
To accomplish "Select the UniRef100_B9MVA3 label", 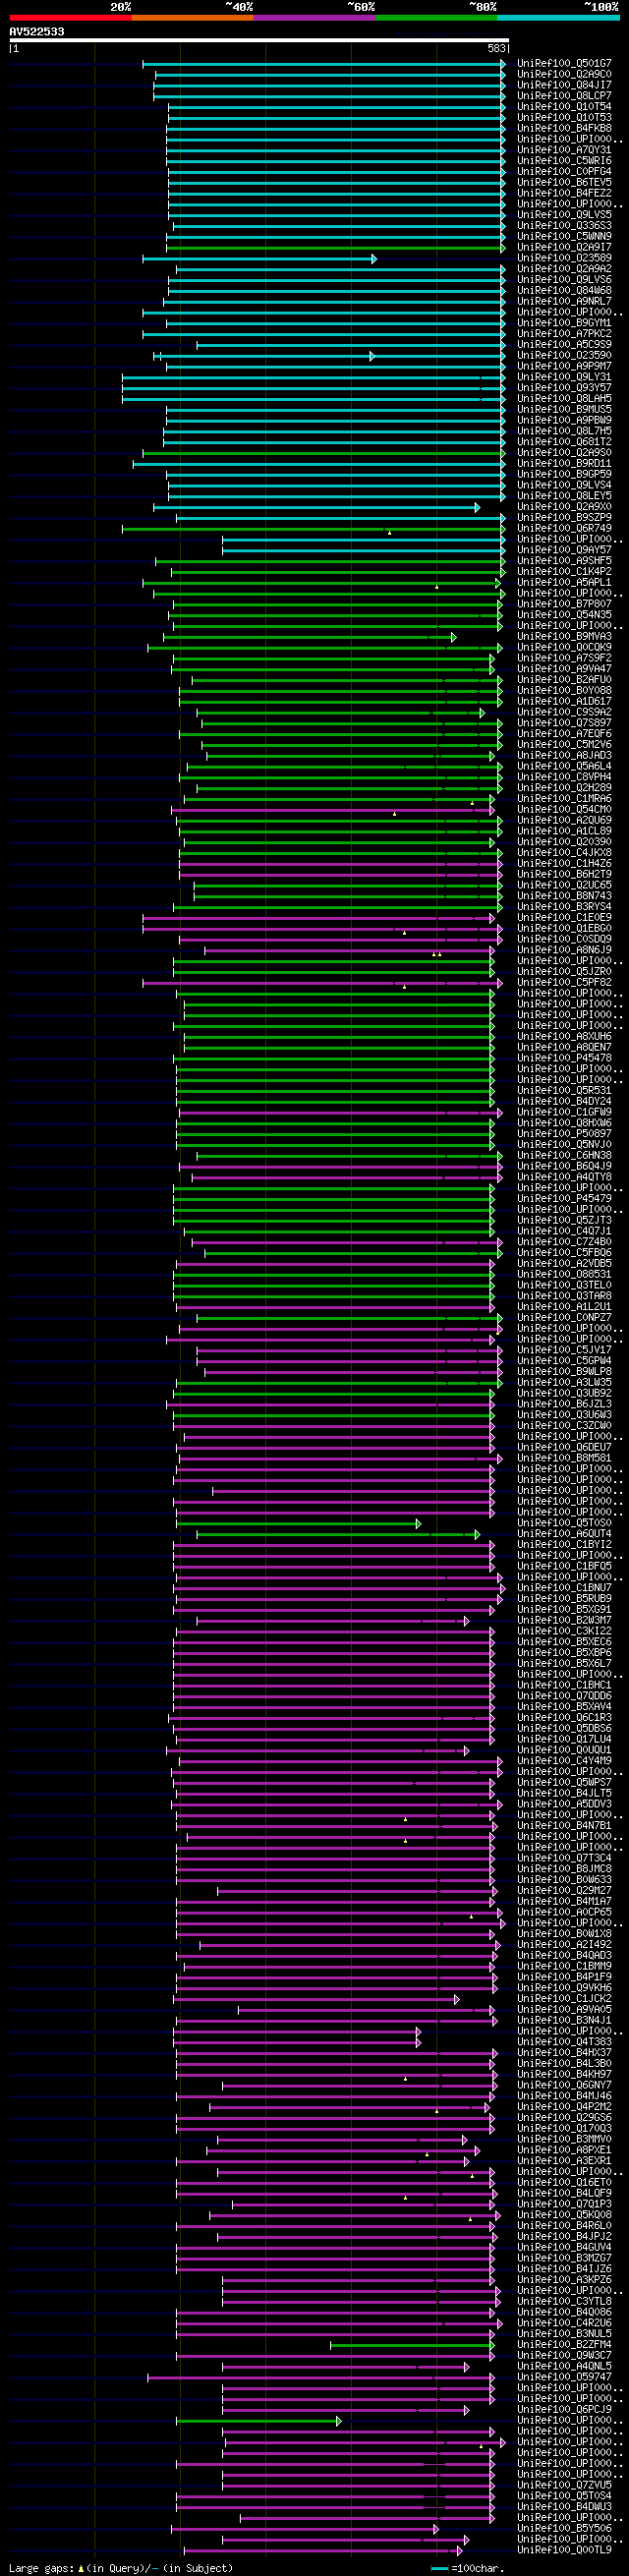I will point(565,637).
